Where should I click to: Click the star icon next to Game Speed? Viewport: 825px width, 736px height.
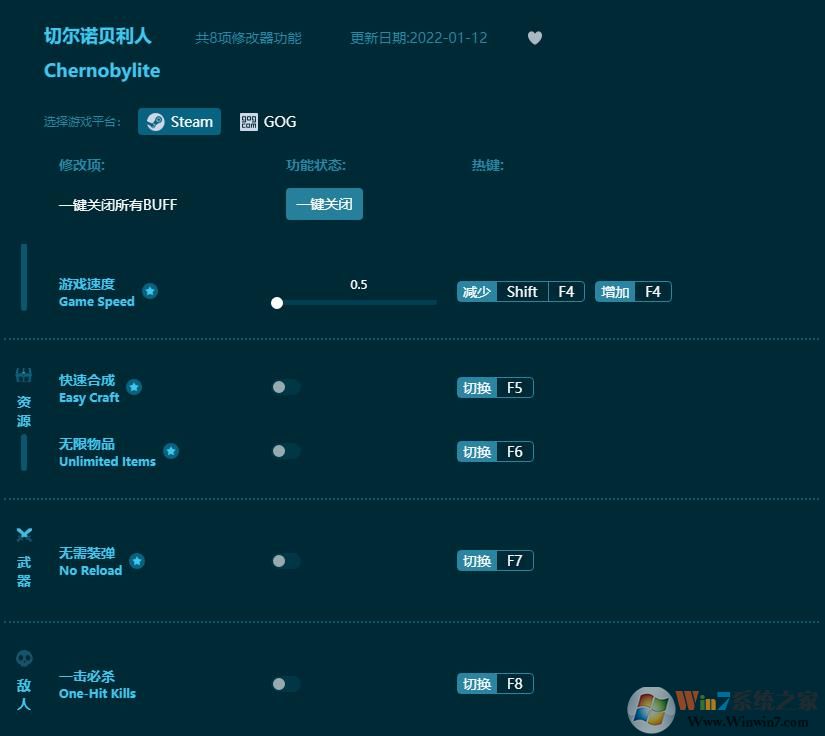tap(149, 291)
